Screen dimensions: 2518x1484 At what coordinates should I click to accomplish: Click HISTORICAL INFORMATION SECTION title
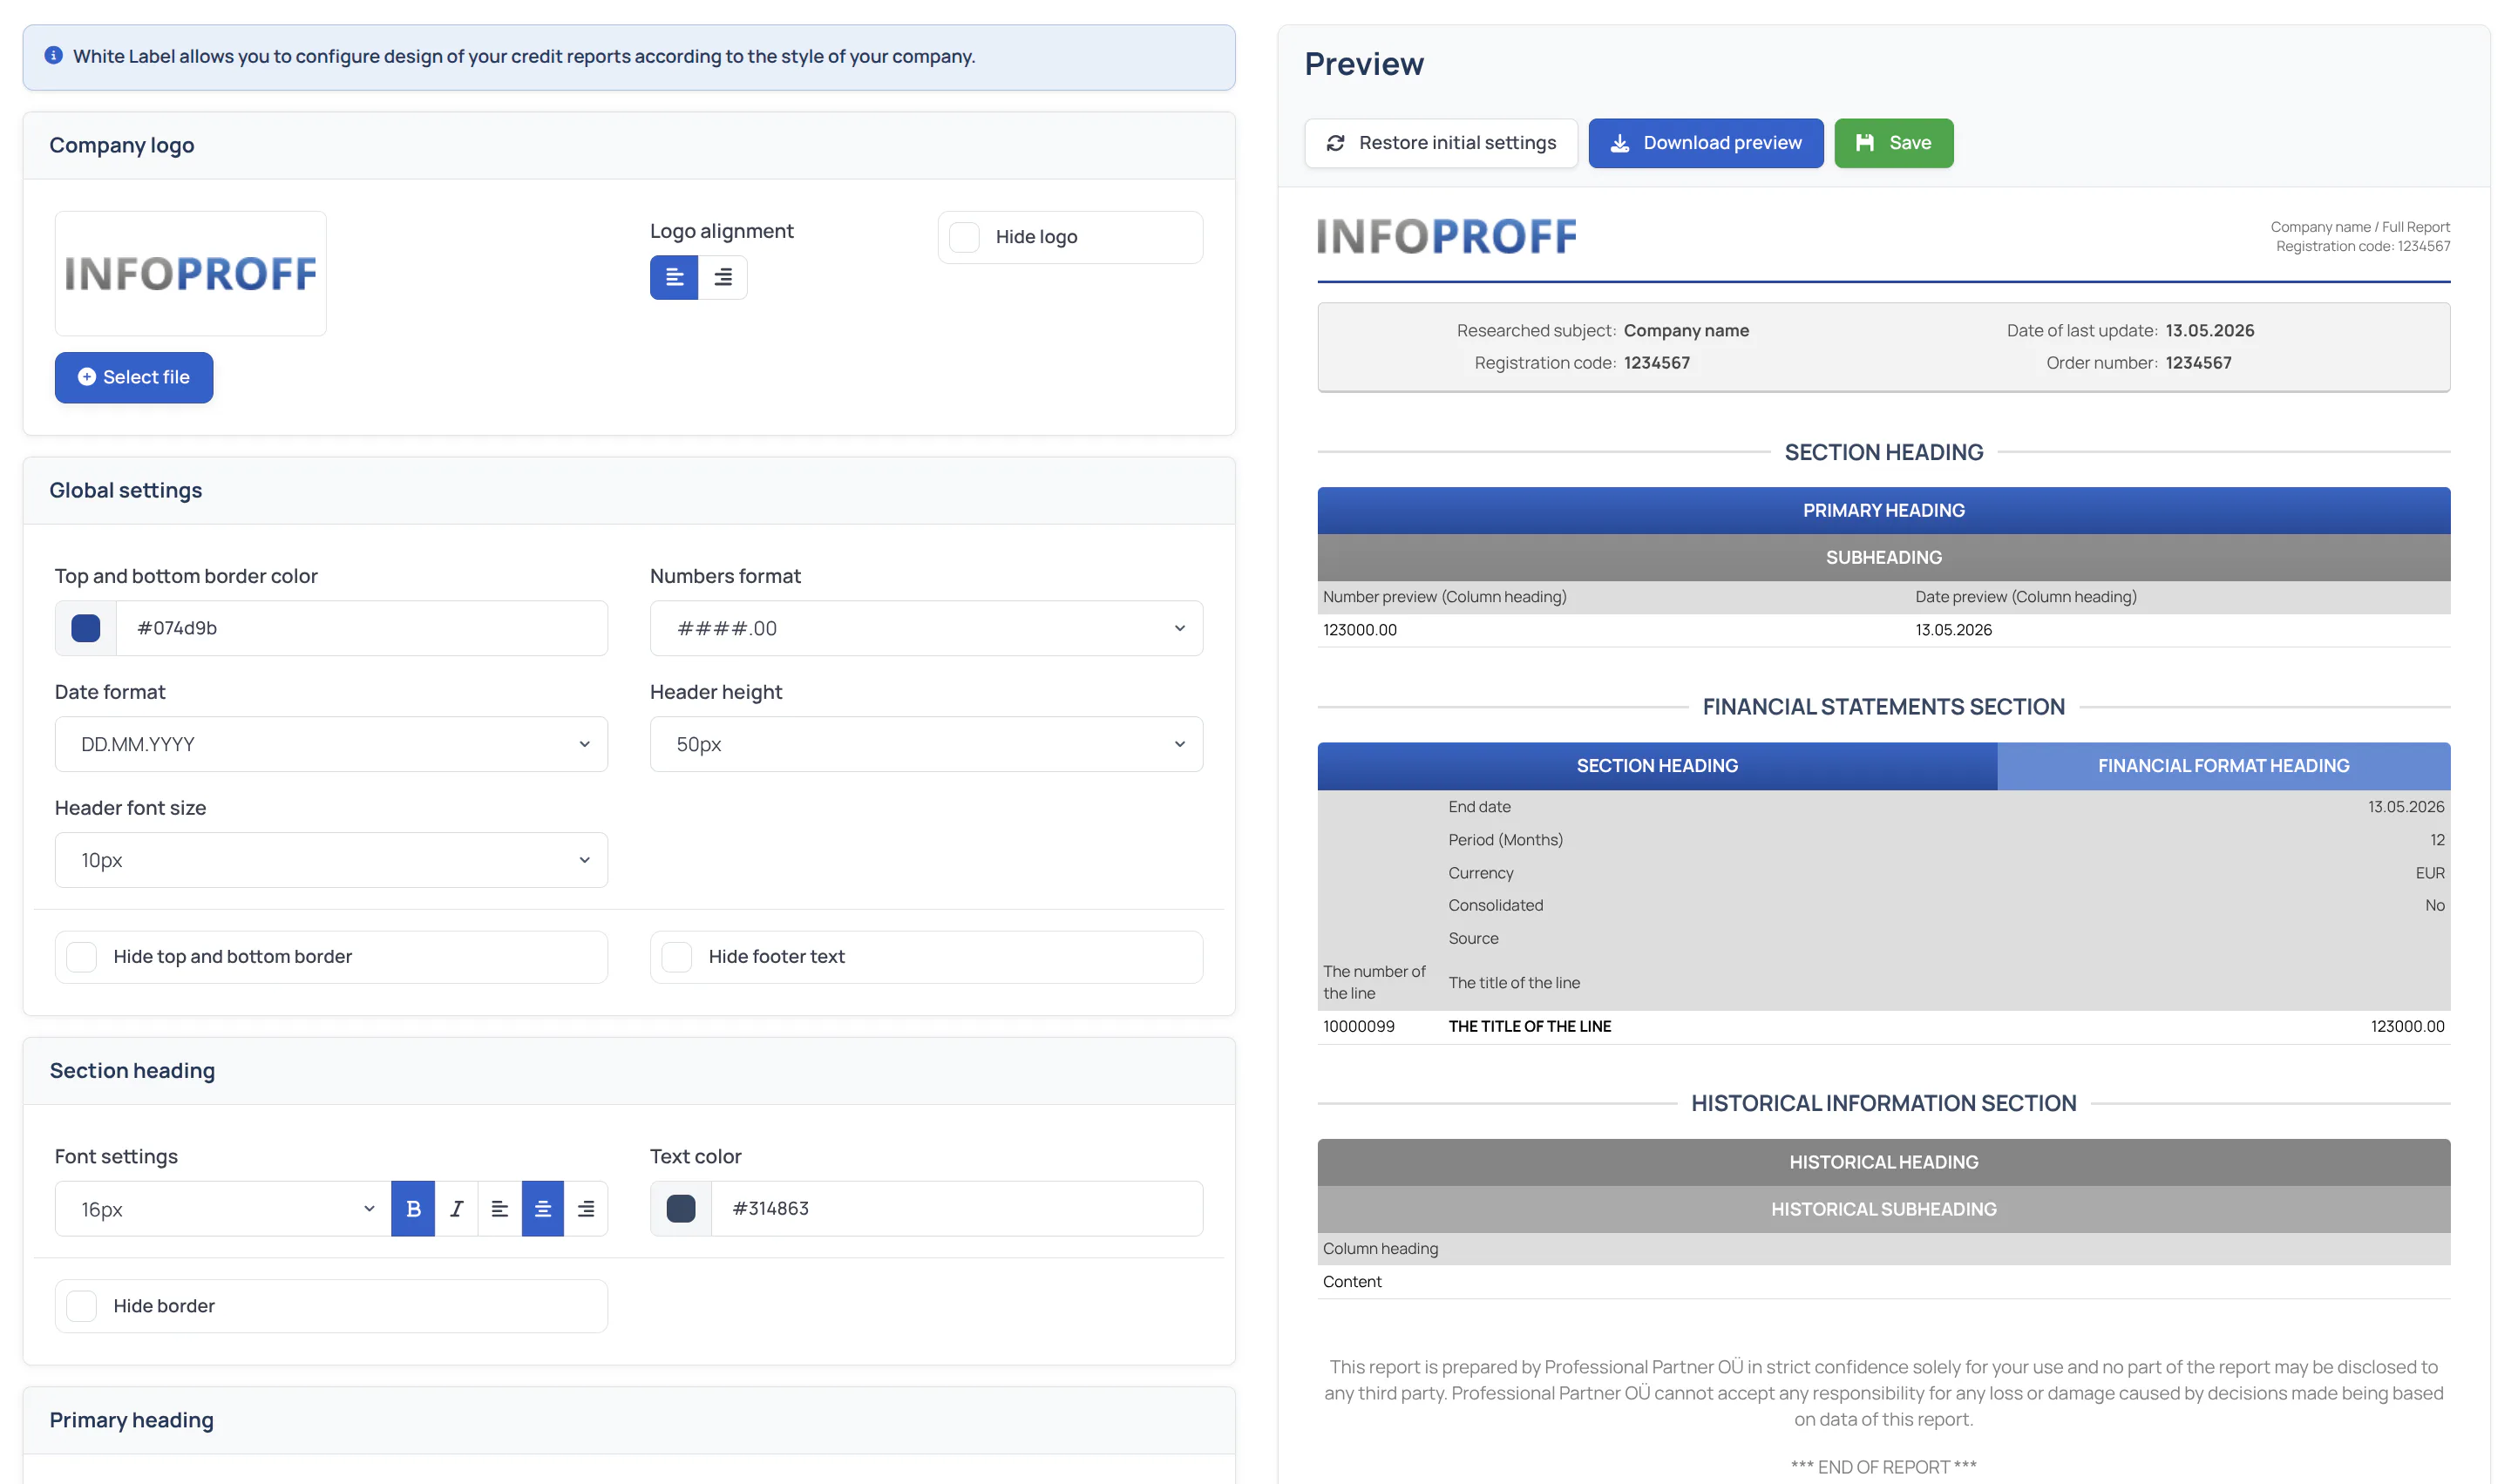pyautogui.click(x=1883, y=1103)
